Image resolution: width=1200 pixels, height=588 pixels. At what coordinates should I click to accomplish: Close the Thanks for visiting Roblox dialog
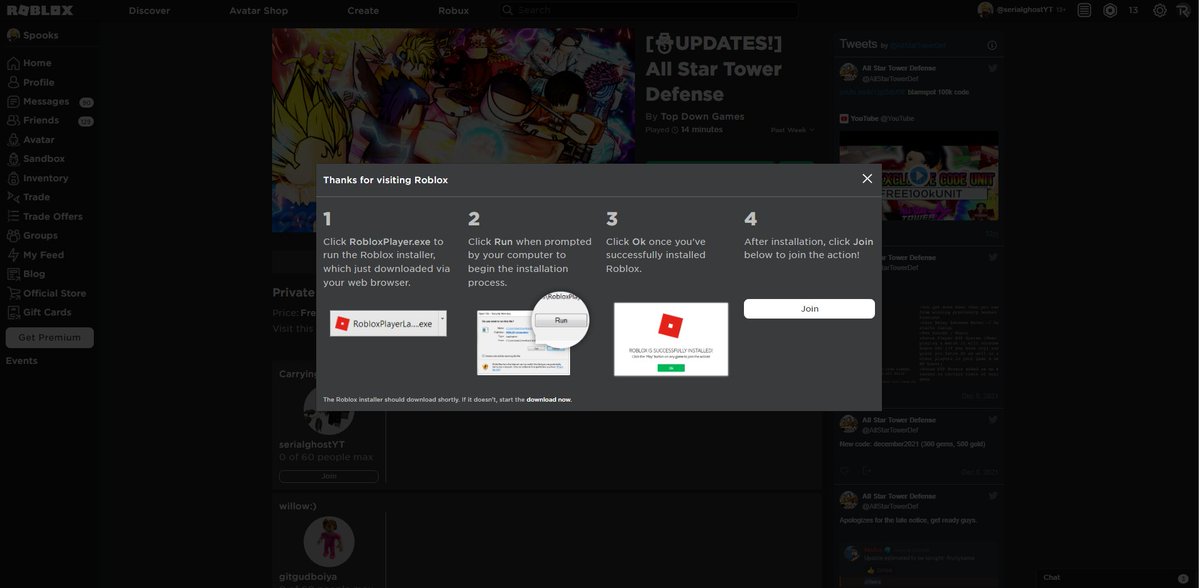click(x=867, y=179)
